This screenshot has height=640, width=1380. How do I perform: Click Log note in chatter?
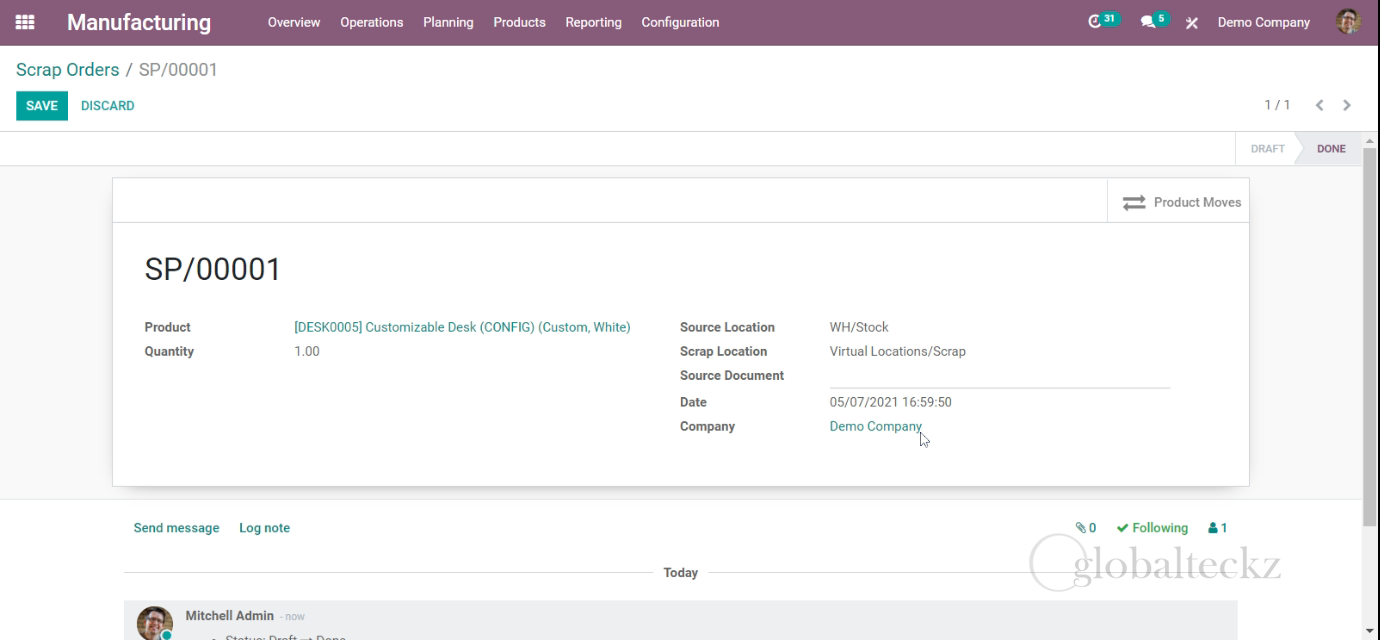pos(264,528)
